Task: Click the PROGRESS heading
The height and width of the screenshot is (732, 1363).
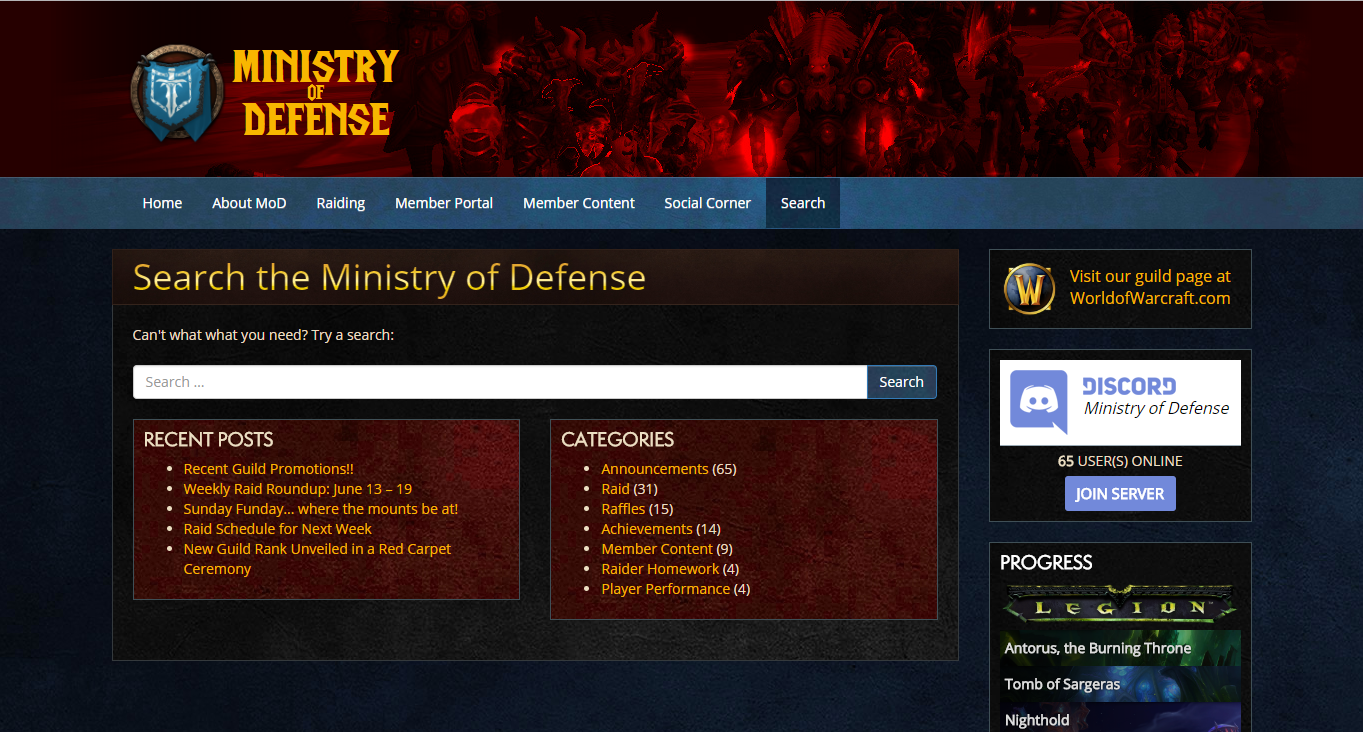Action: (x=1046, y=562)
